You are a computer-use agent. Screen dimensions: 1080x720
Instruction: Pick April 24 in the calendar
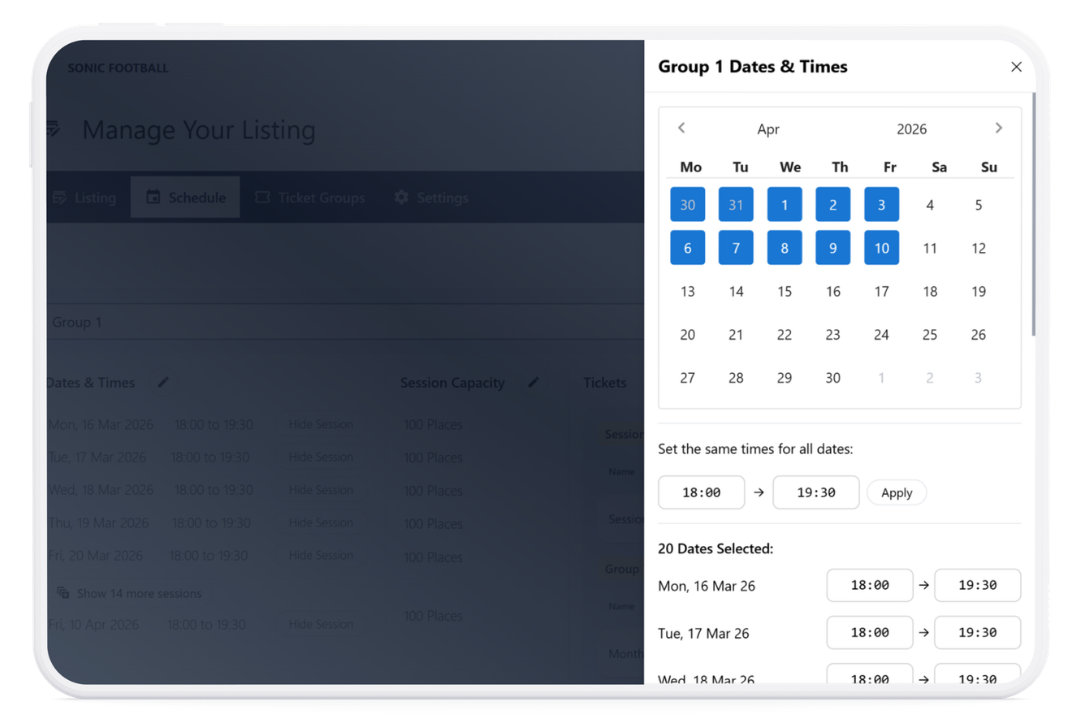pyautogui.click(x=882, y=335)
